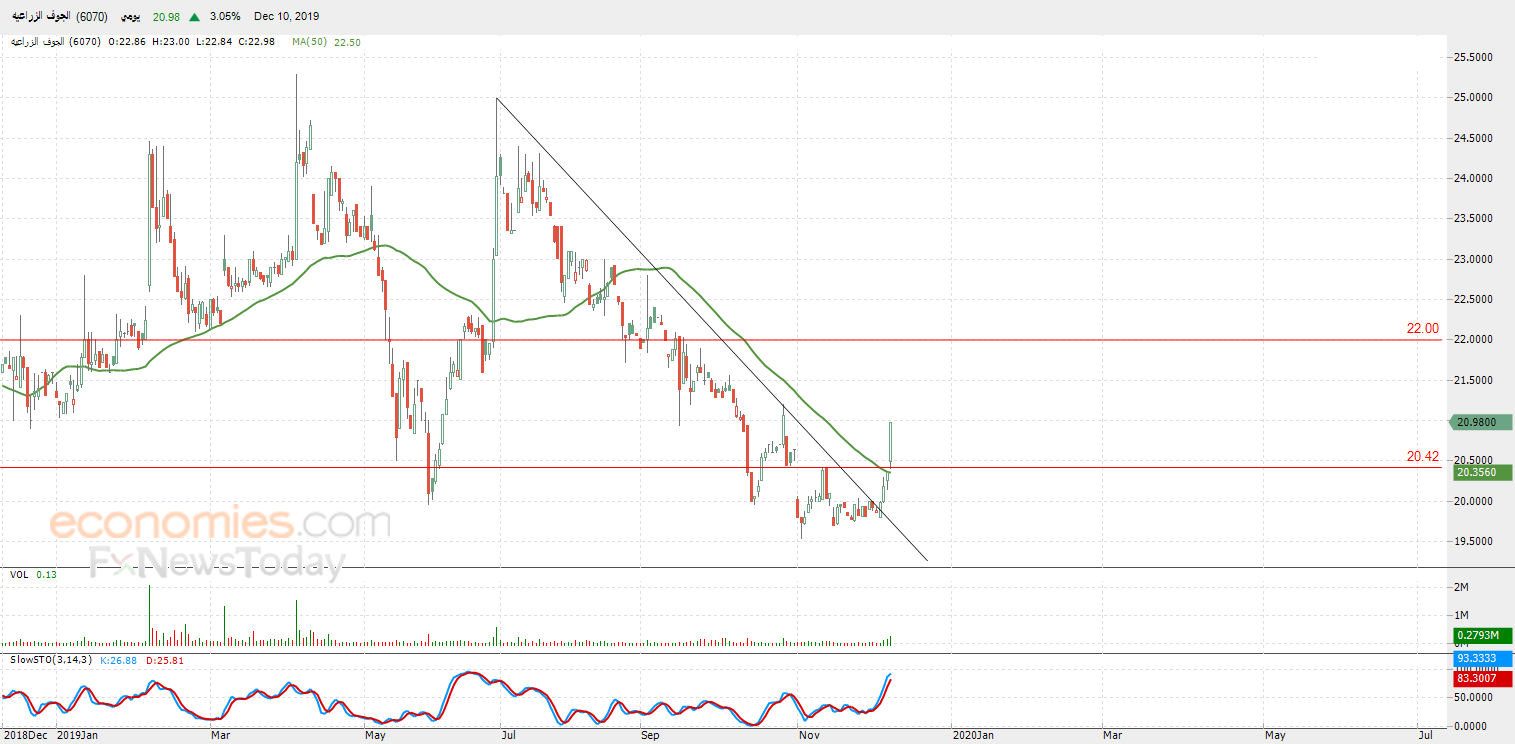The width and height of the screenshot is (1515, 744).
Task: Click the current price tag 20.9800
Action: (1479, 422)
